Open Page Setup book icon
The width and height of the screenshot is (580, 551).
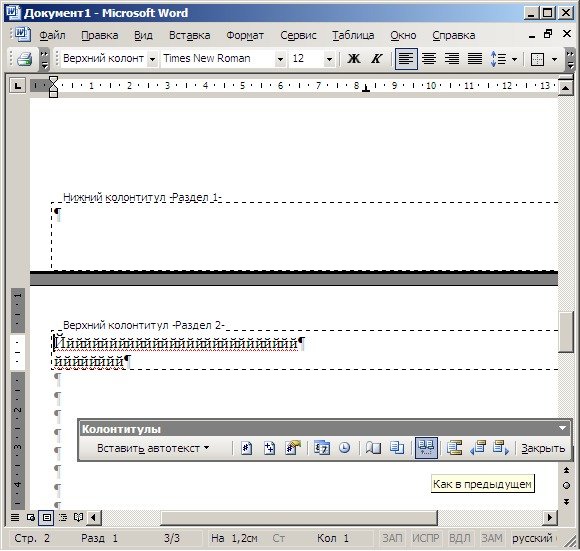click(373, 448)
